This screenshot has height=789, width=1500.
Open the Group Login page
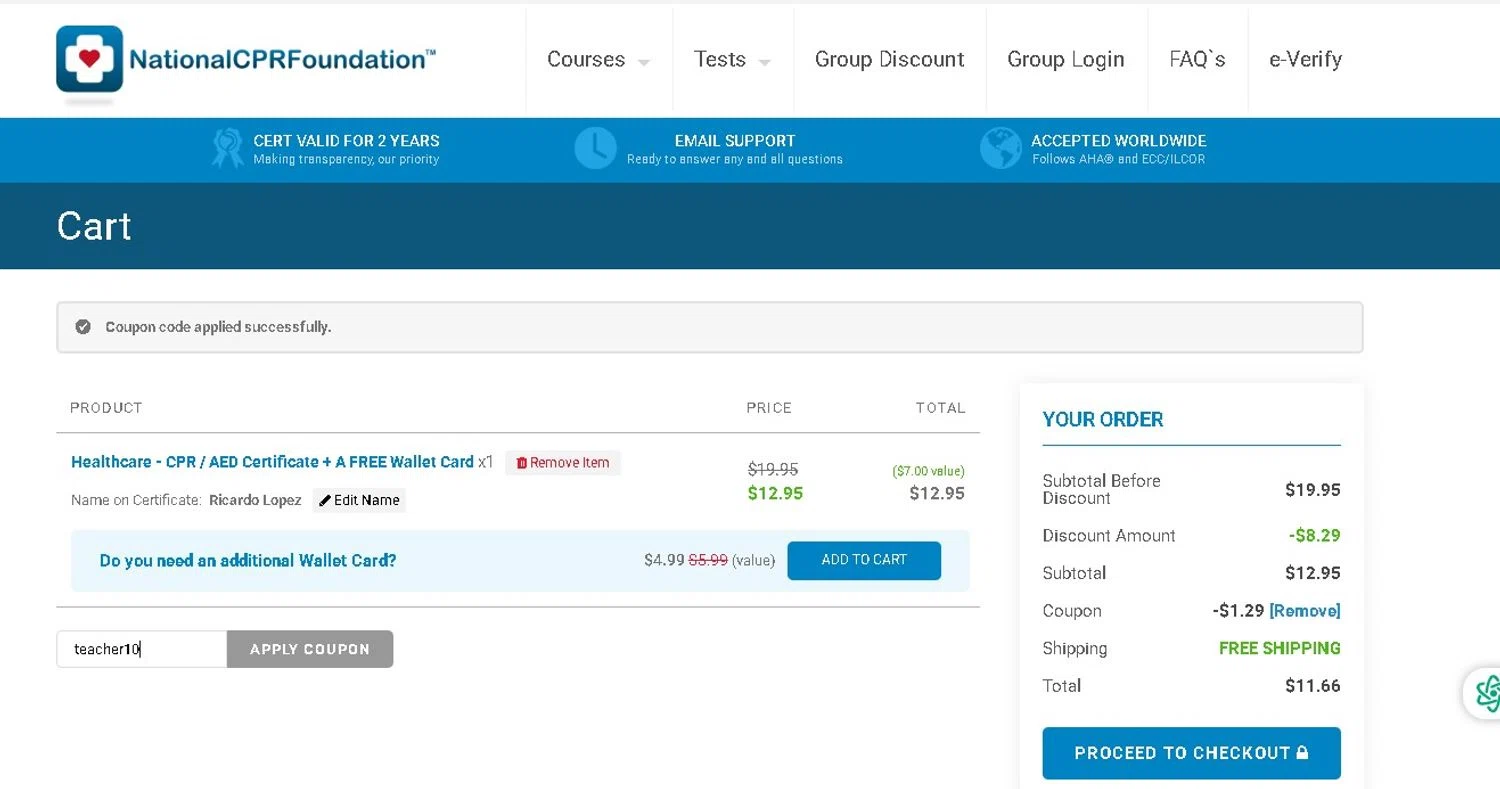(1065, 60)
